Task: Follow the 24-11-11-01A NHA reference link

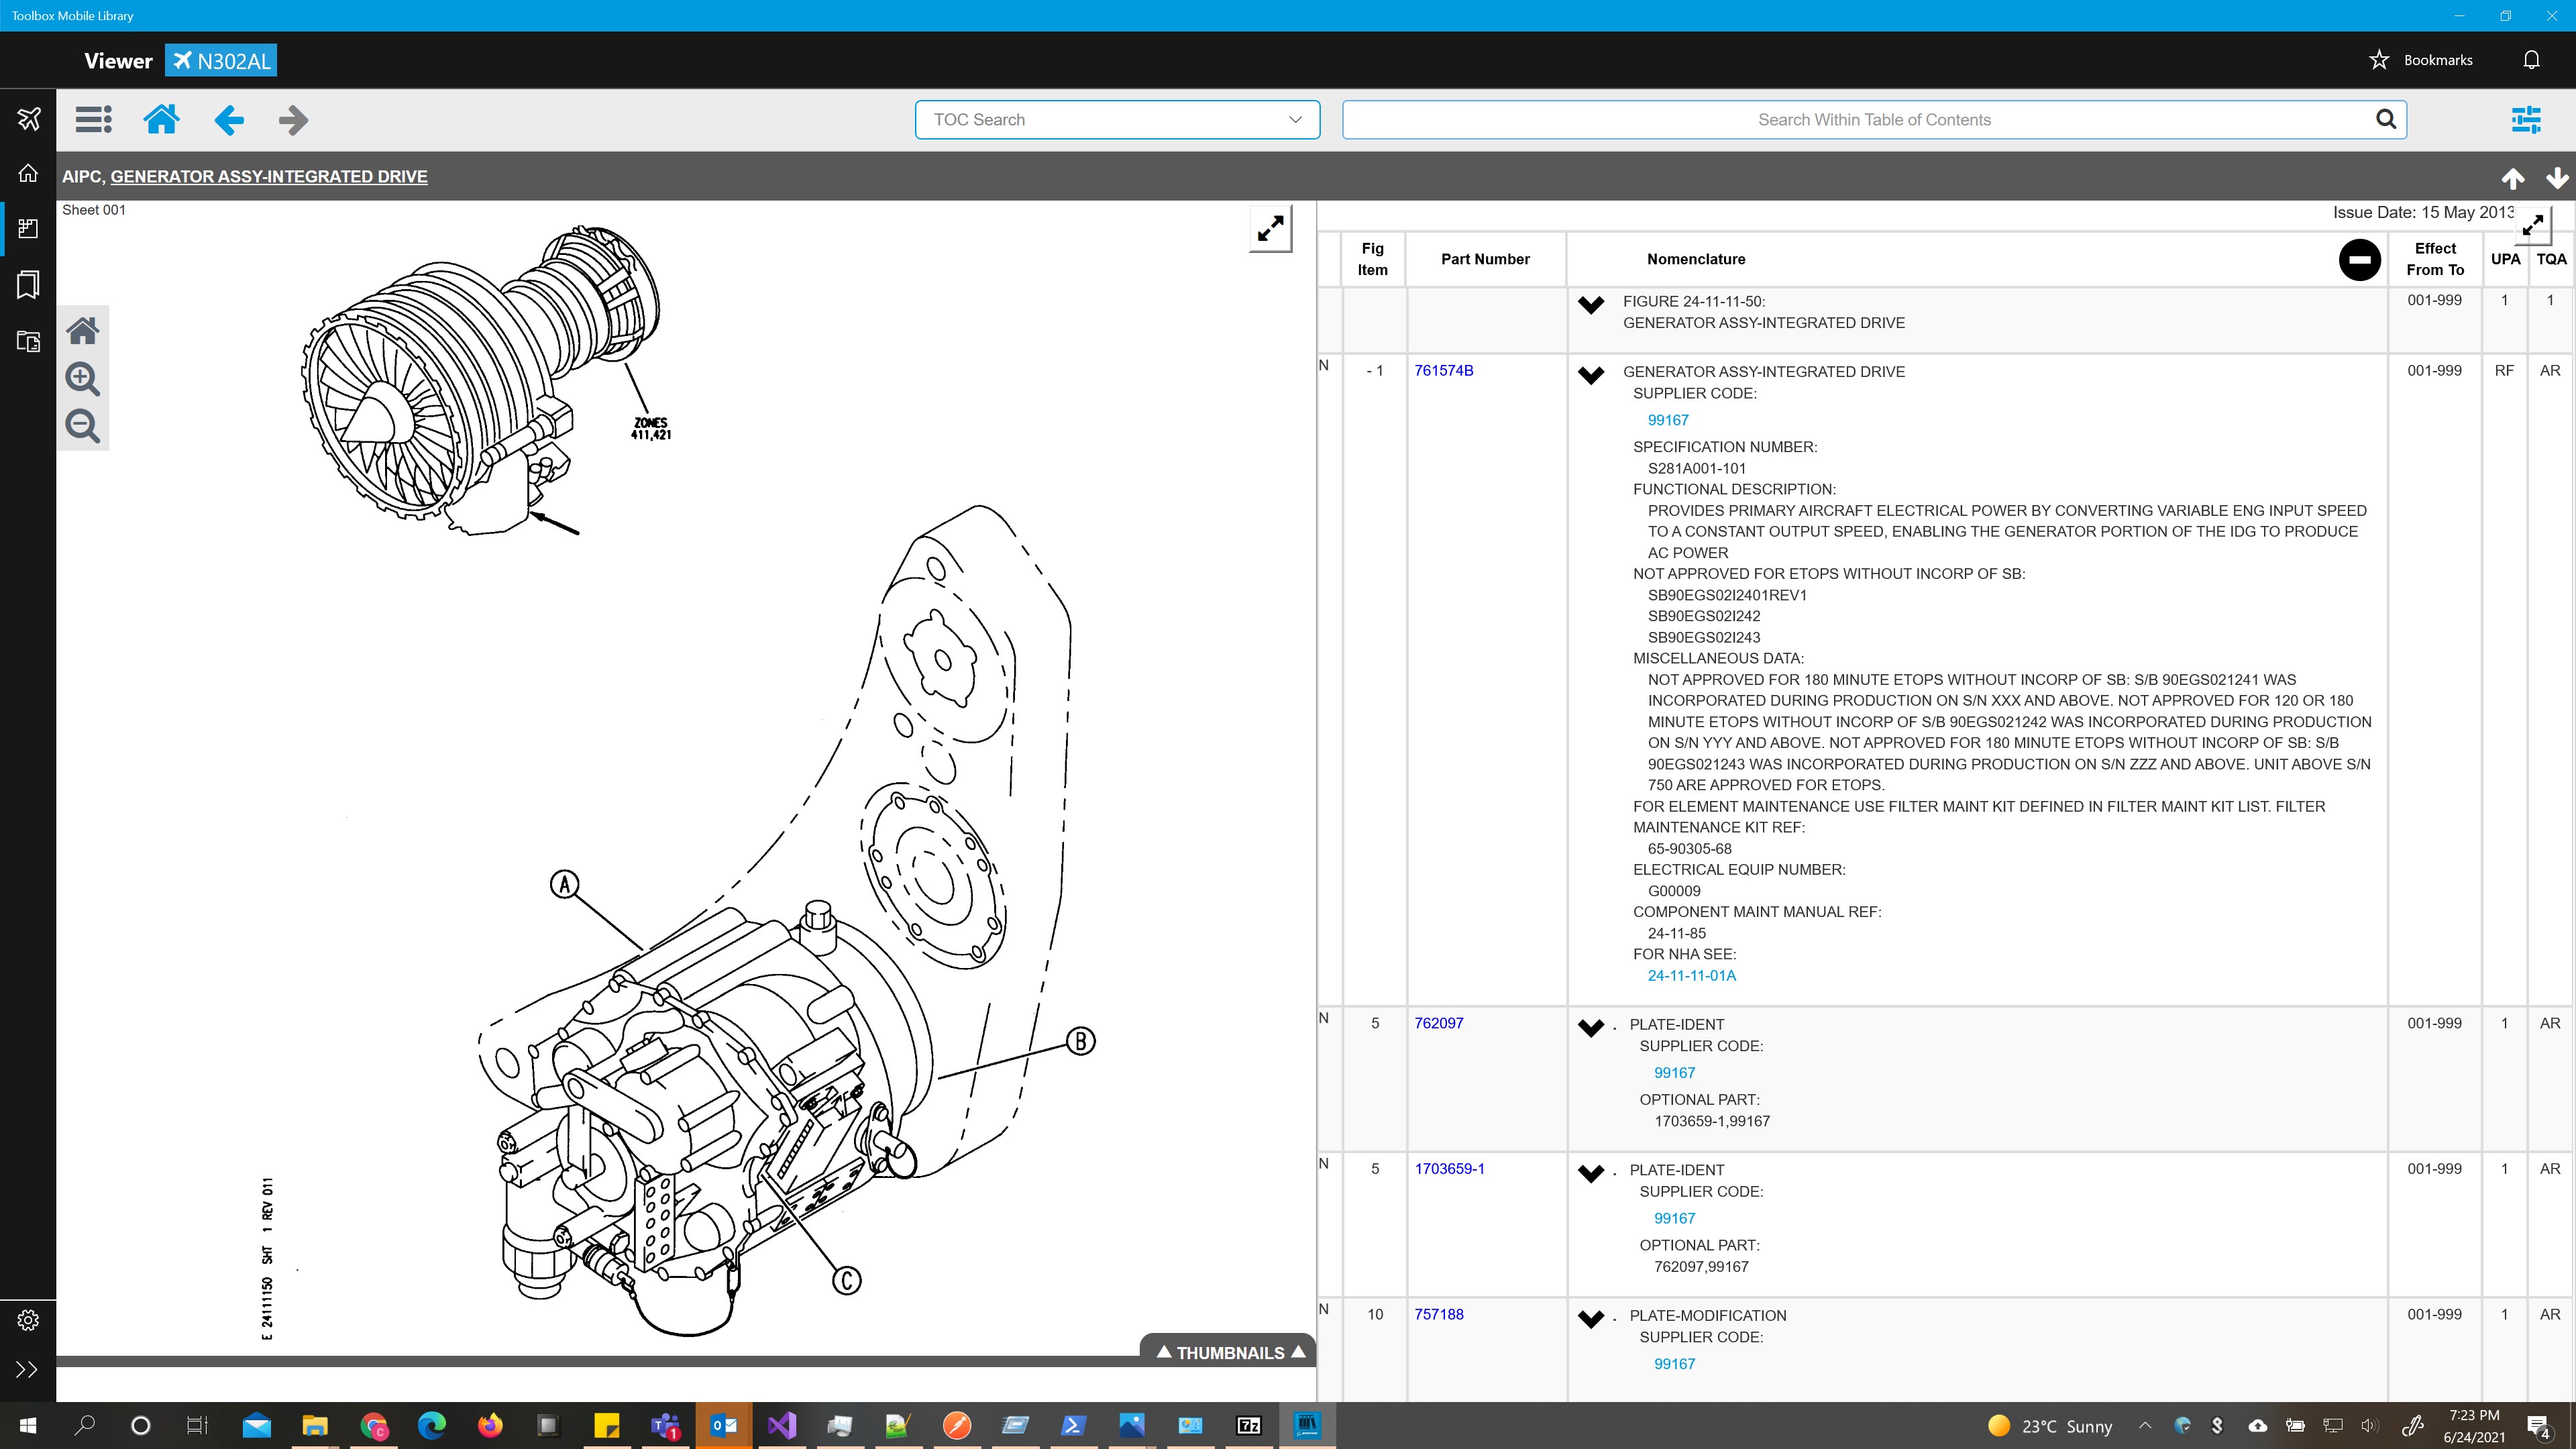Action: [1691, 976]
